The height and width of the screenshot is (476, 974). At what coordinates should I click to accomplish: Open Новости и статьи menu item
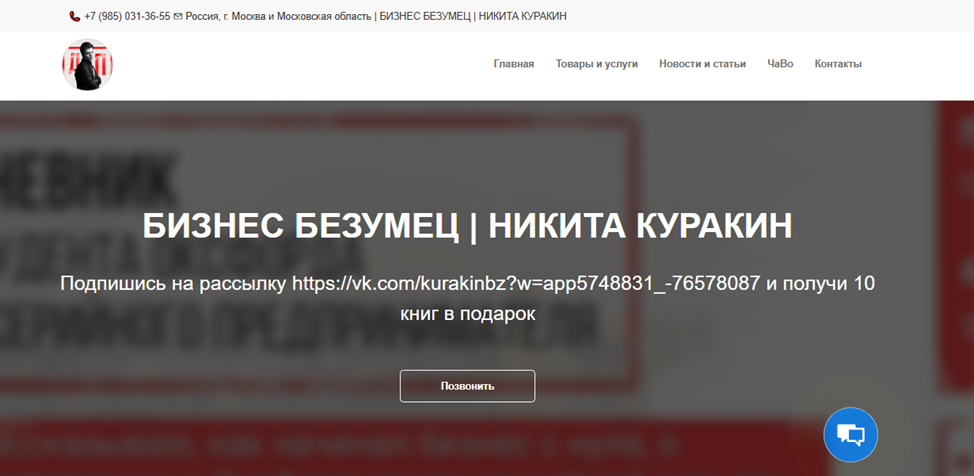tap(703, 63)
